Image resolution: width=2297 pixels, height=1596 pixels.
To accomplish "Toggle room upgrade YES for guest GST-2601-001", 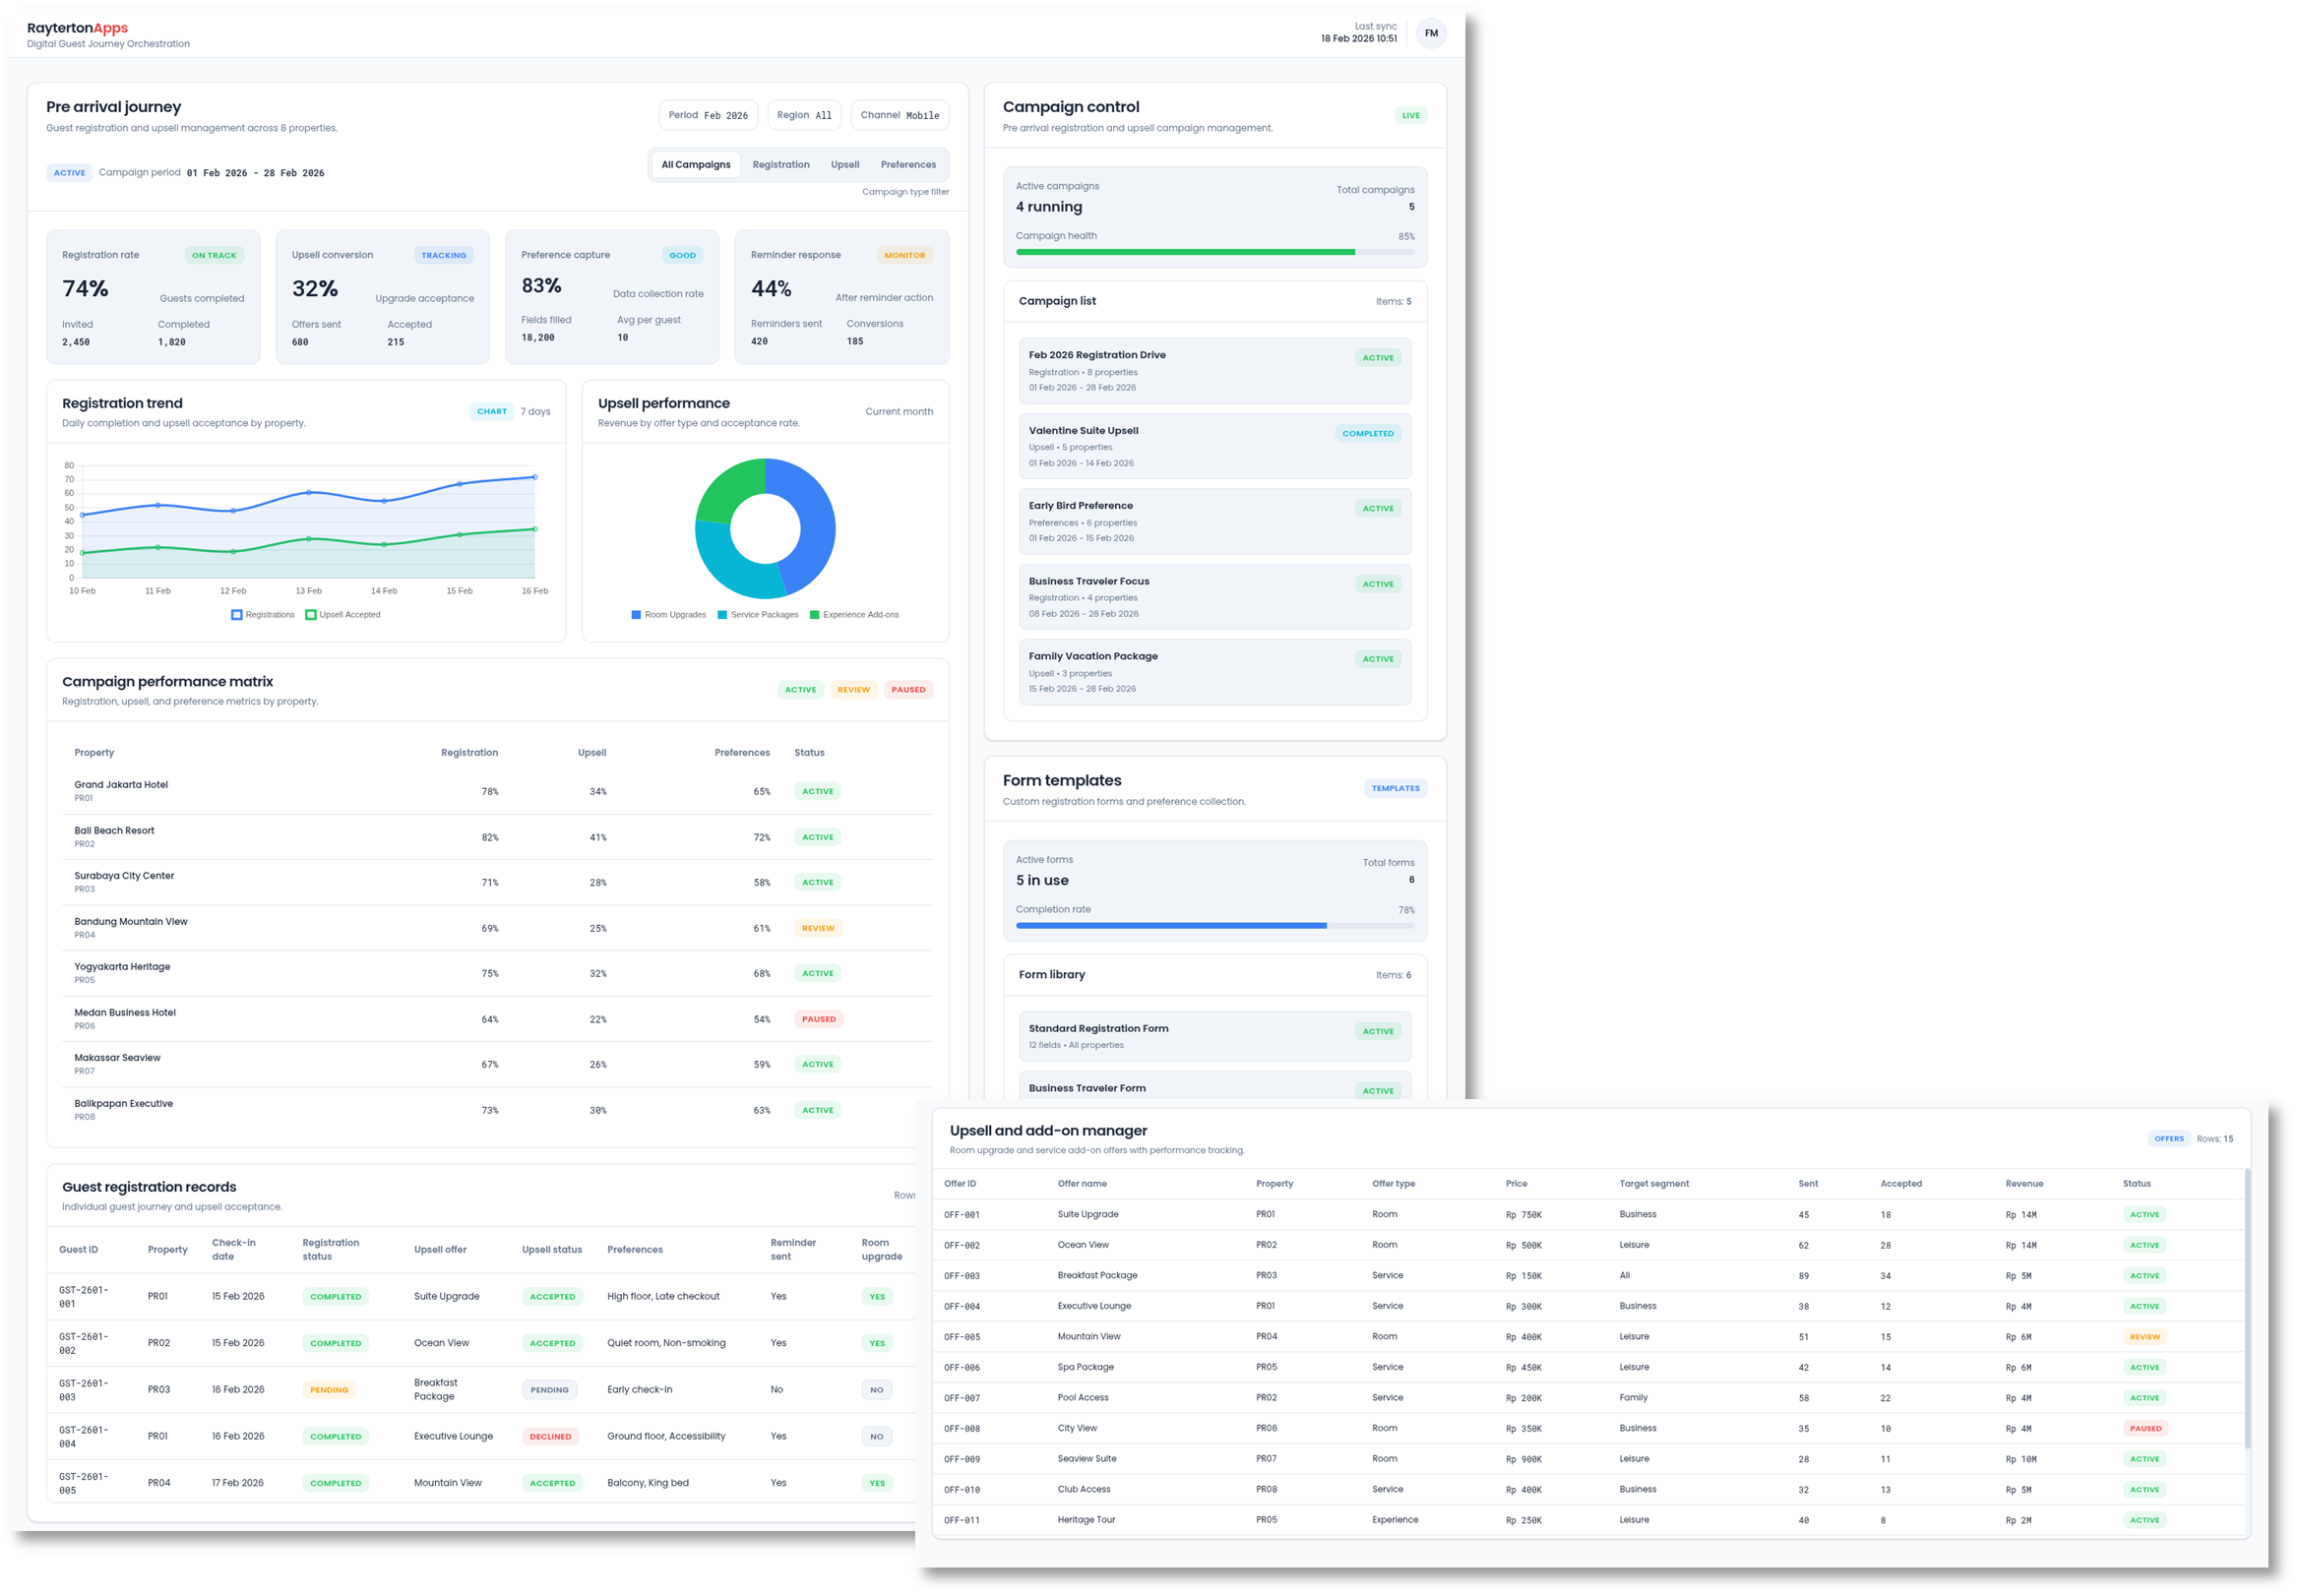I will click(877, 1296).
